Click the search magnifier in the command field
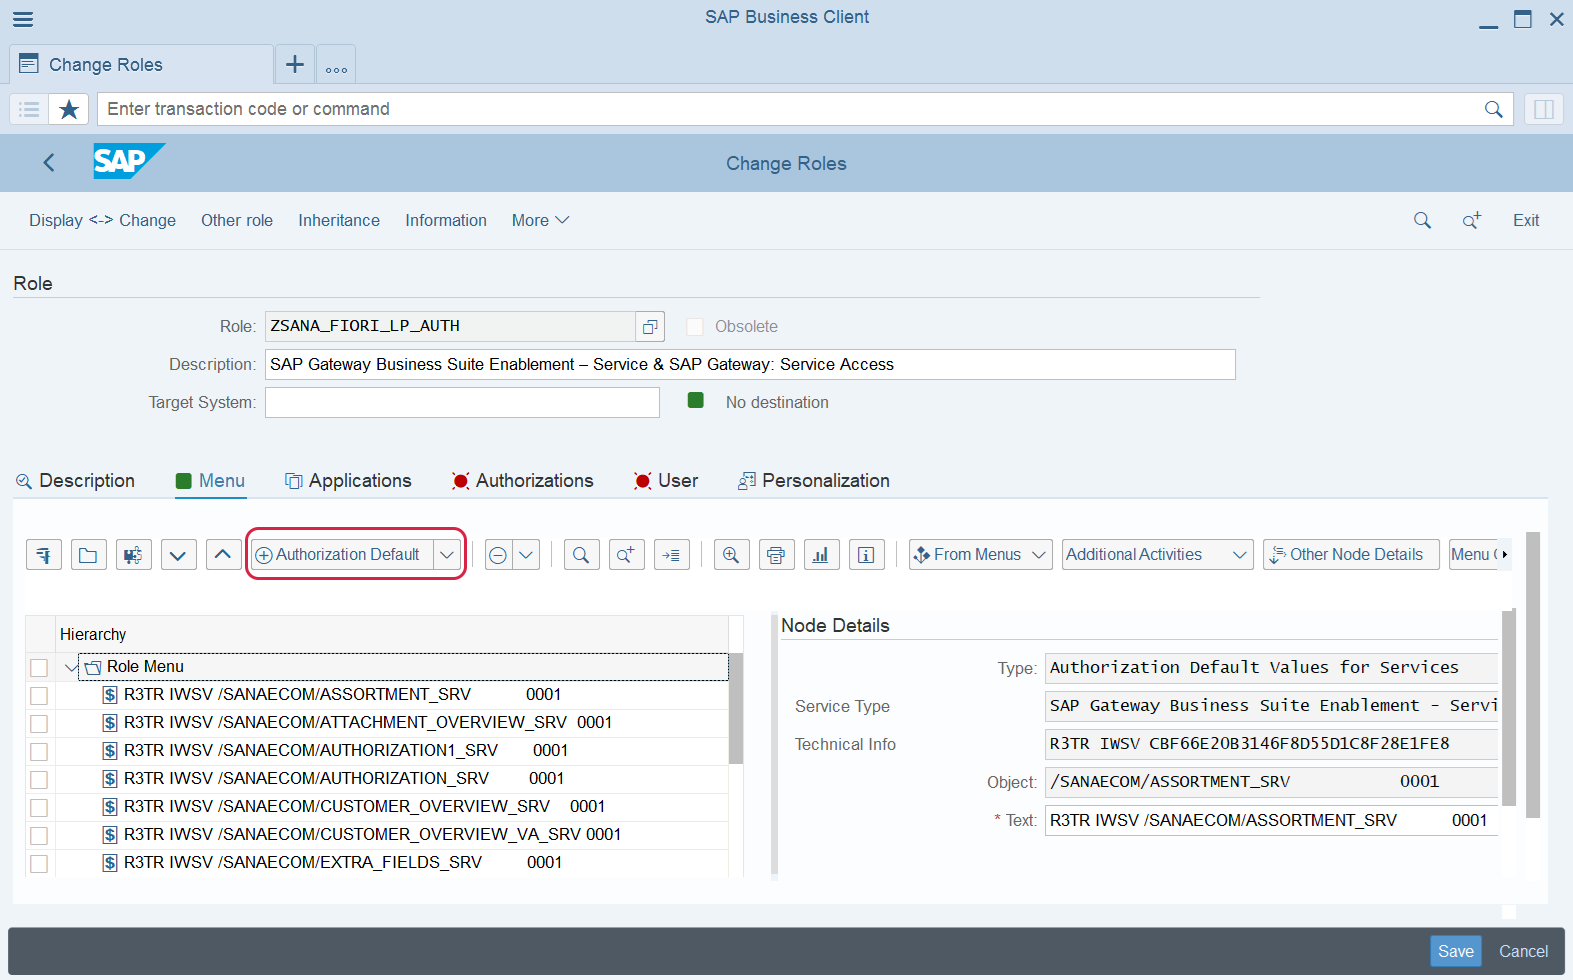This screenshot has height=980, width=1573. click(x=1493, y=109)
